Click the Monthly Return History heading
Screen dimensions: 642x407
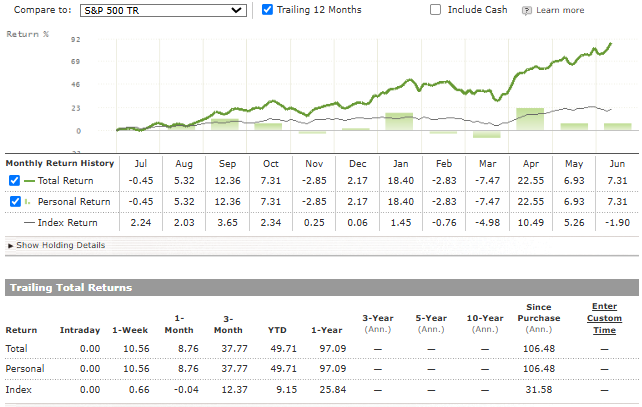(60, 163)
